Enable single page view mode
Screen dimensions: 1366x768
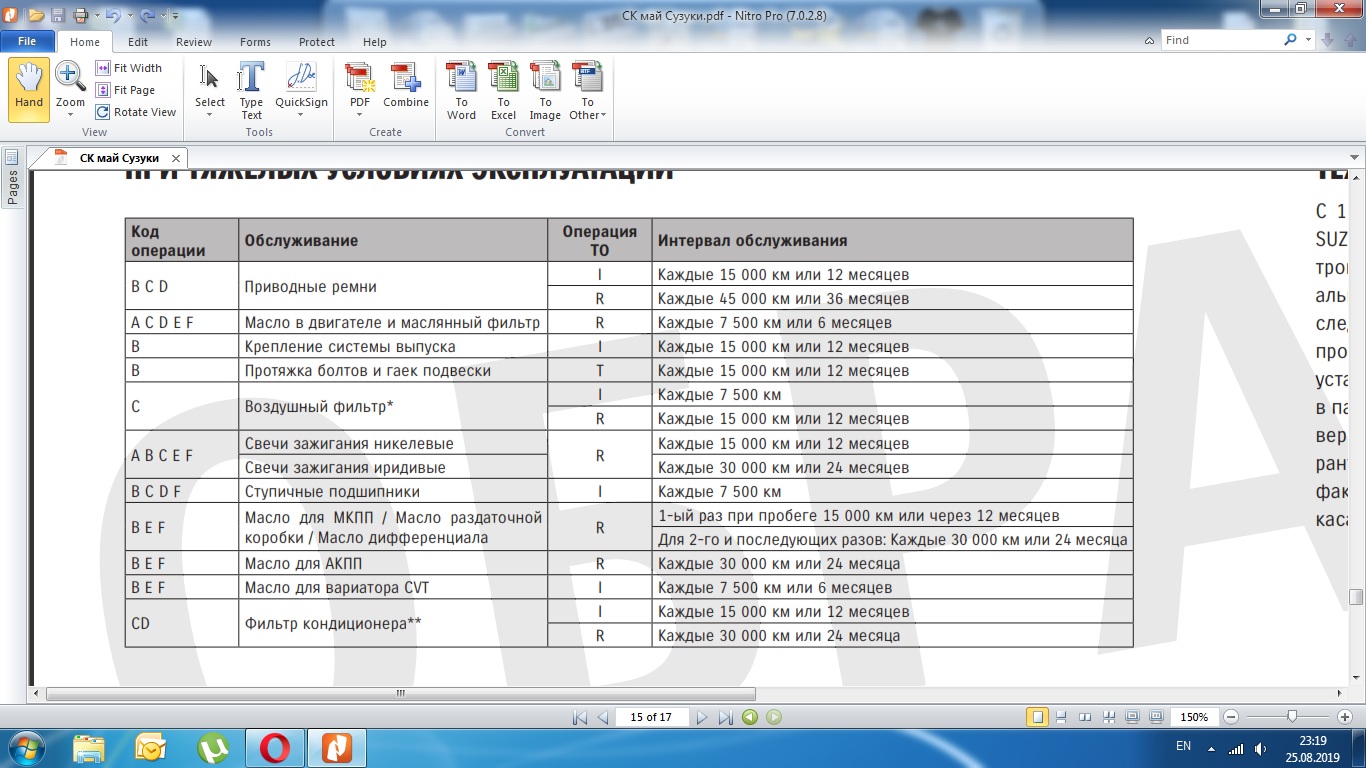click(x=1037, y=717)
